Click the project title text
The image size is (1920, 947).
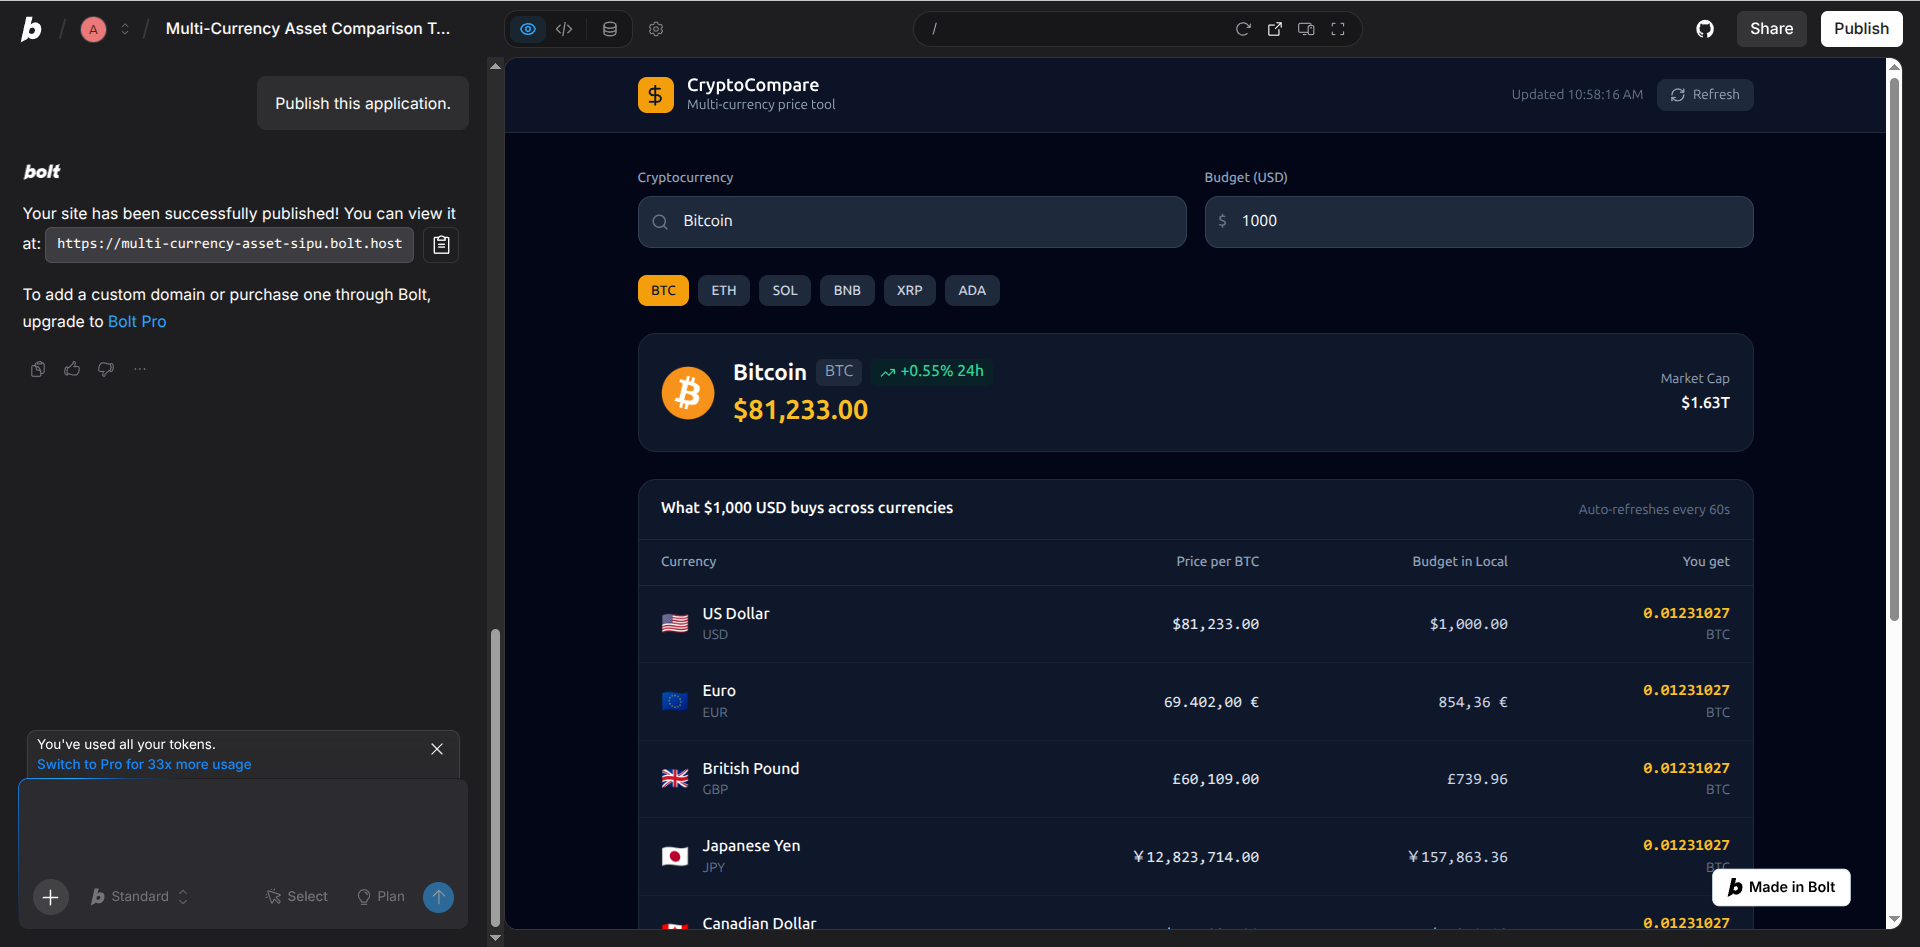tap(308, 29)
